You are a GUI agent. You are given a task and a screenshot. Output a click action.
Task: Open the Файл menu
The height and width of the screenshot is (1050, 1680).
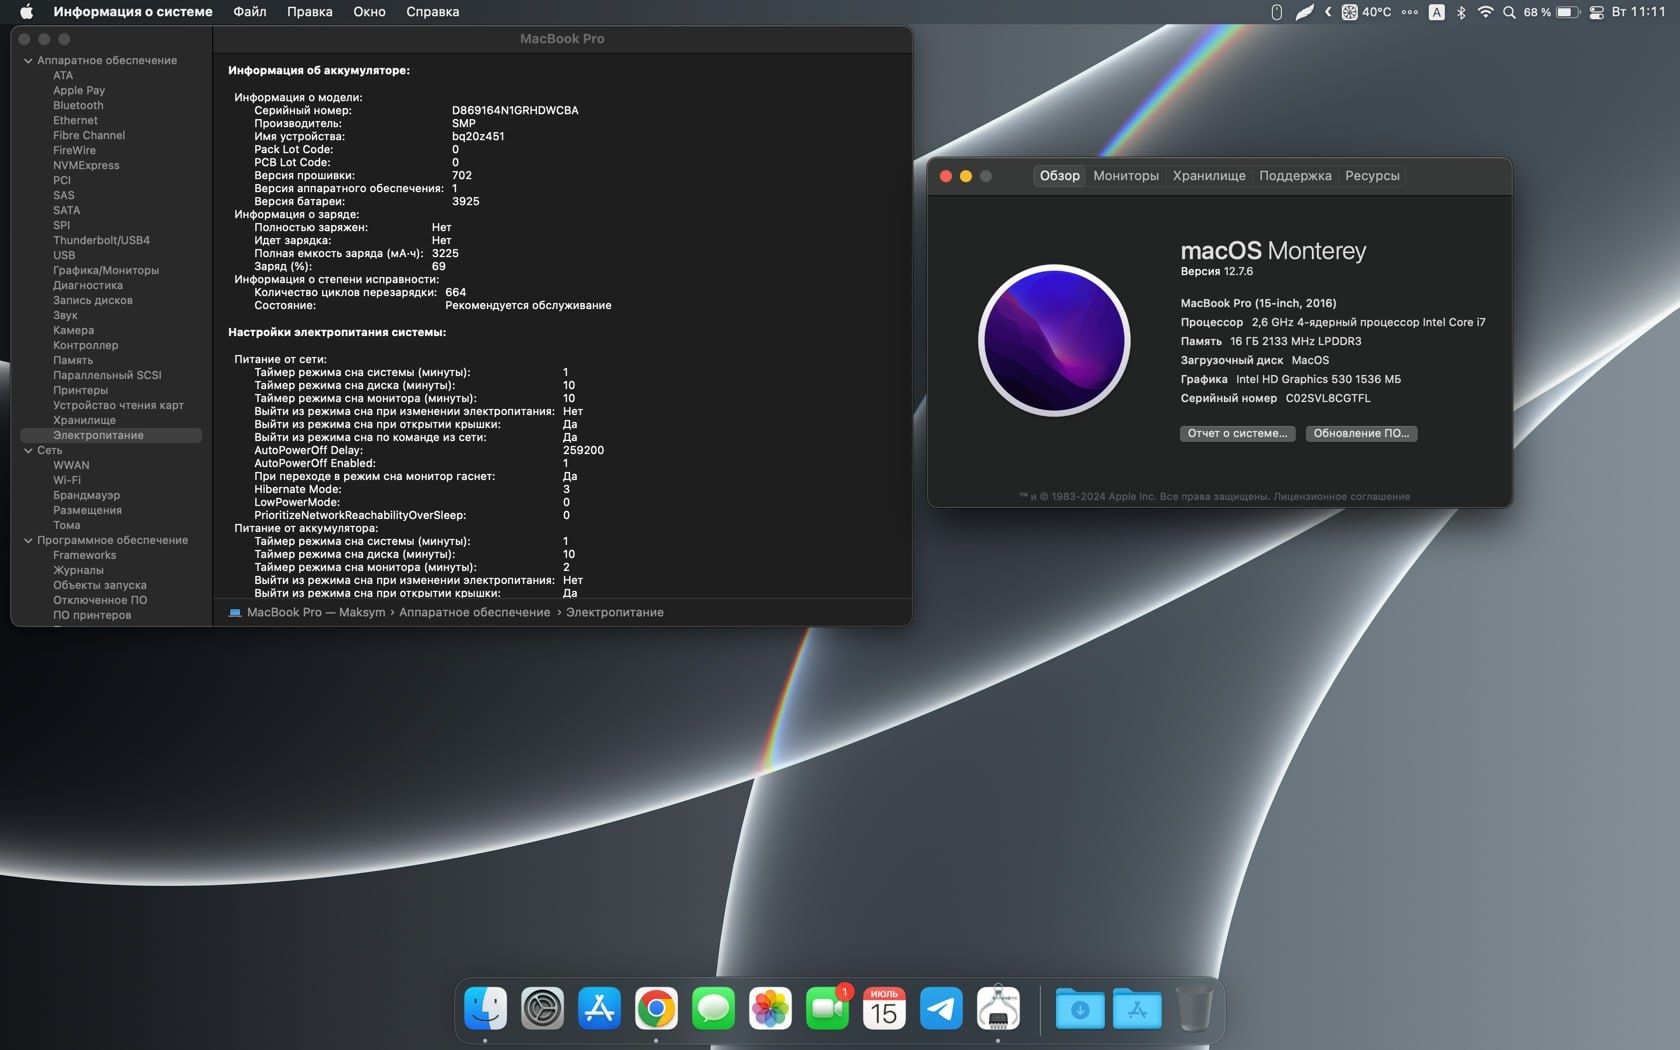(250, 12)
